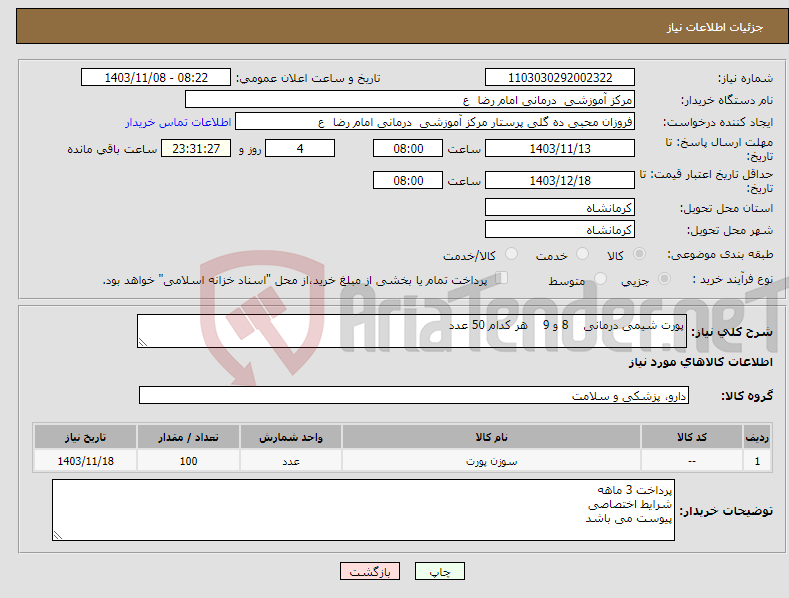789x598 pixels.
Task: Click the ردیف column header
Action: [757, 437]
